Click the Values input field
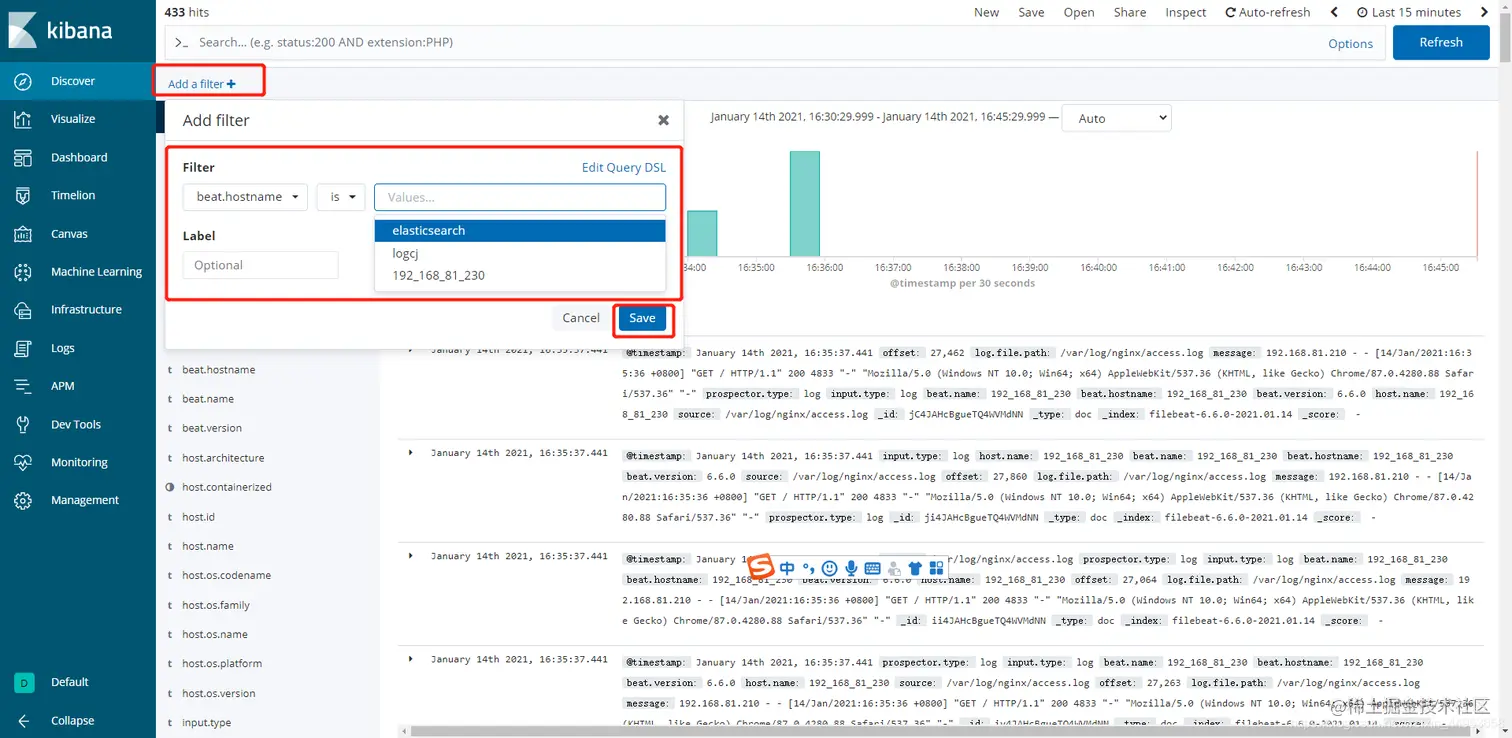 tap(520, 197)
